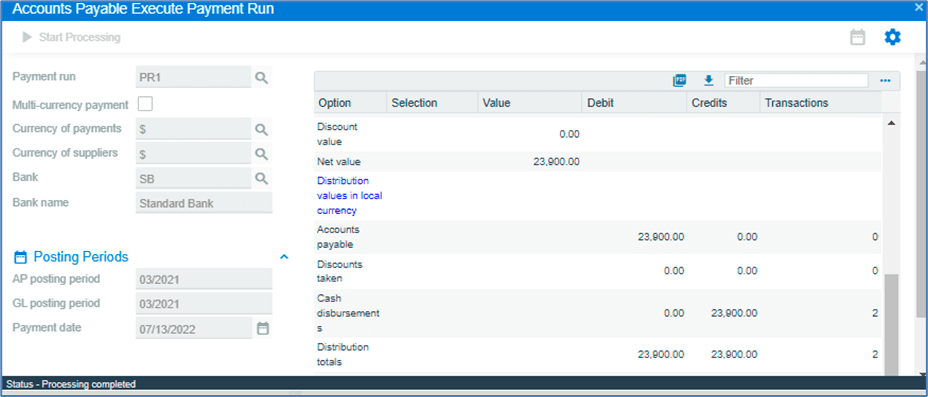Click the Currency of suppliers search icon
Screen dimensions: 928x397
coord(262,153)
